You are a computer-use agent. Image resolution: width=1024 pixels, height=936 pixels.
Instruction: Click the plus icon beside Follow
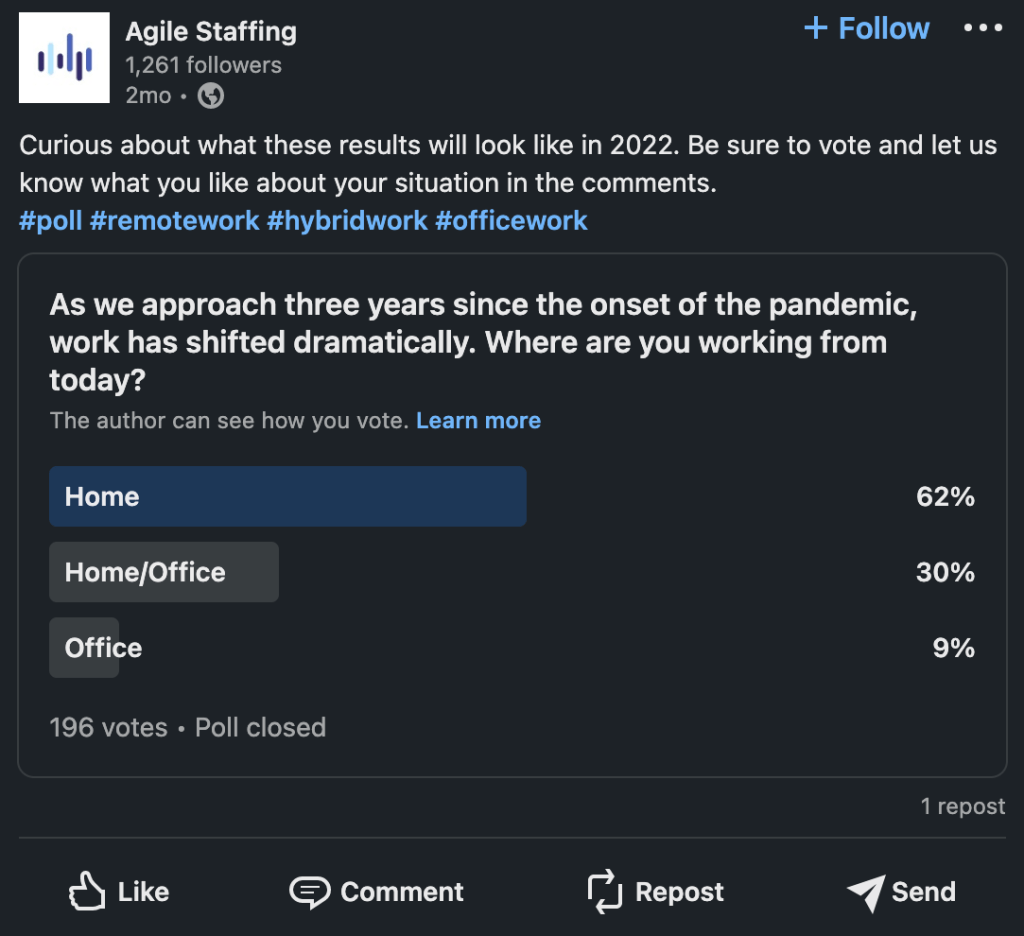click(816, 28)
